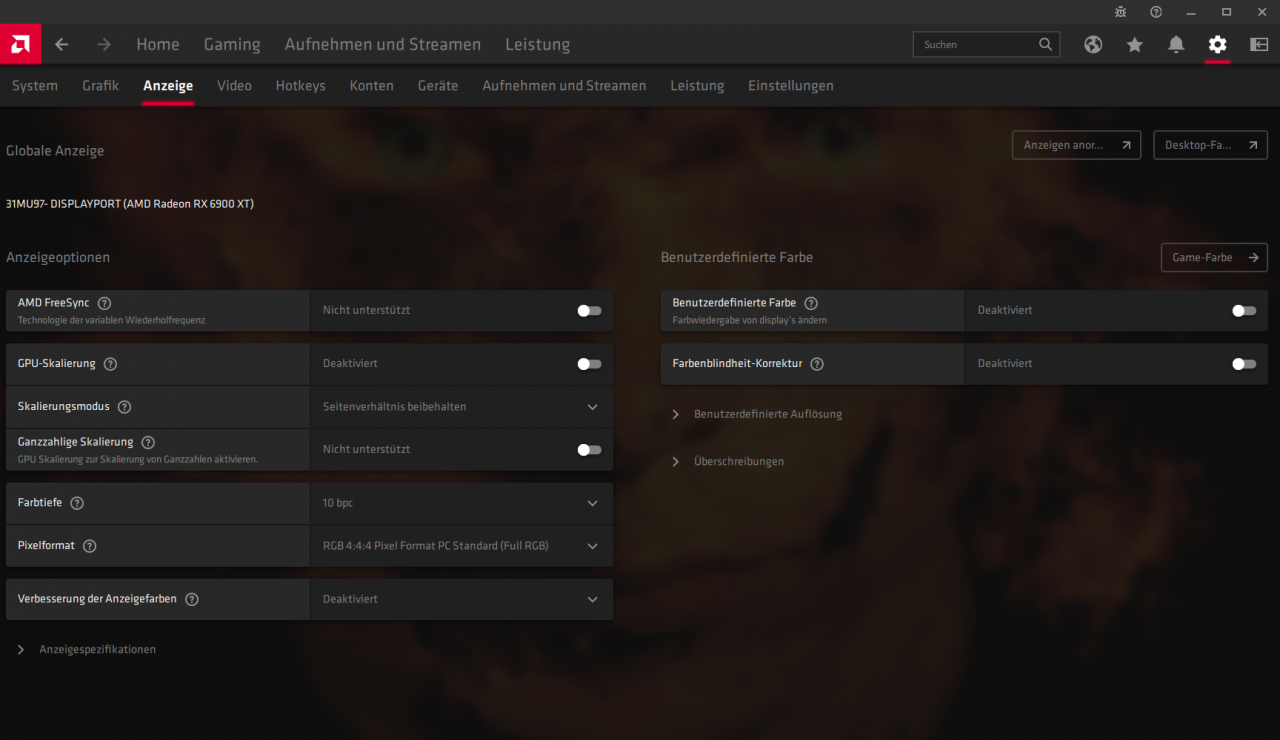The height and width of the screenshot is (740, 1280).
Task: Switch to Aufnehmen und Streamen settings tab
Action: coord(564,86)
